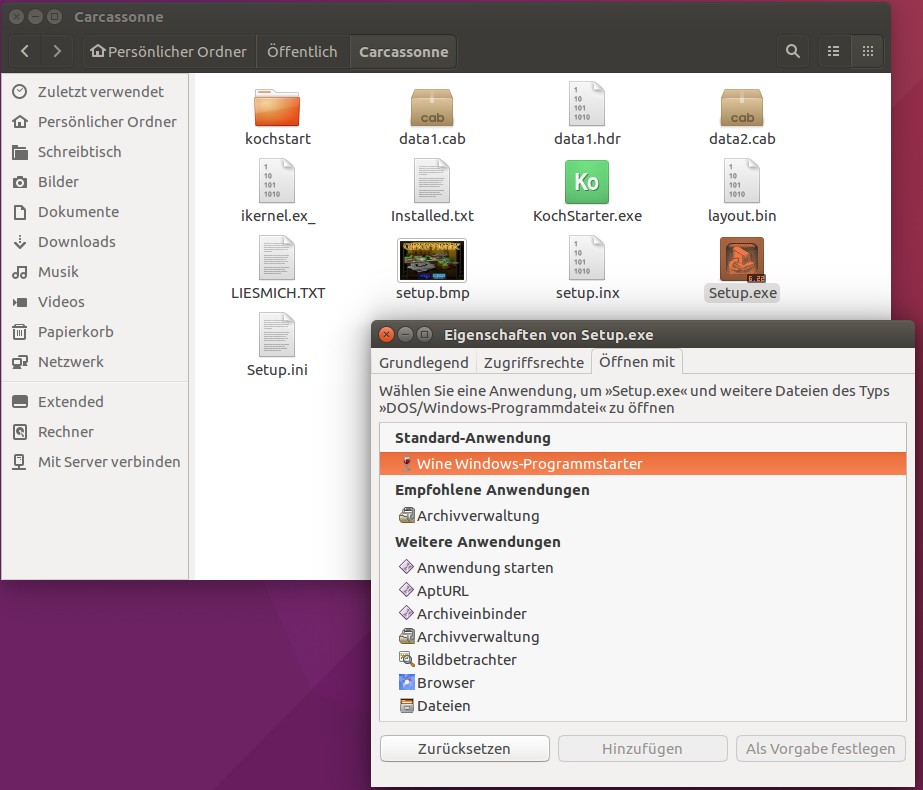
Task: Open Bilder in sidebar
Action: [x=95, y=182]
